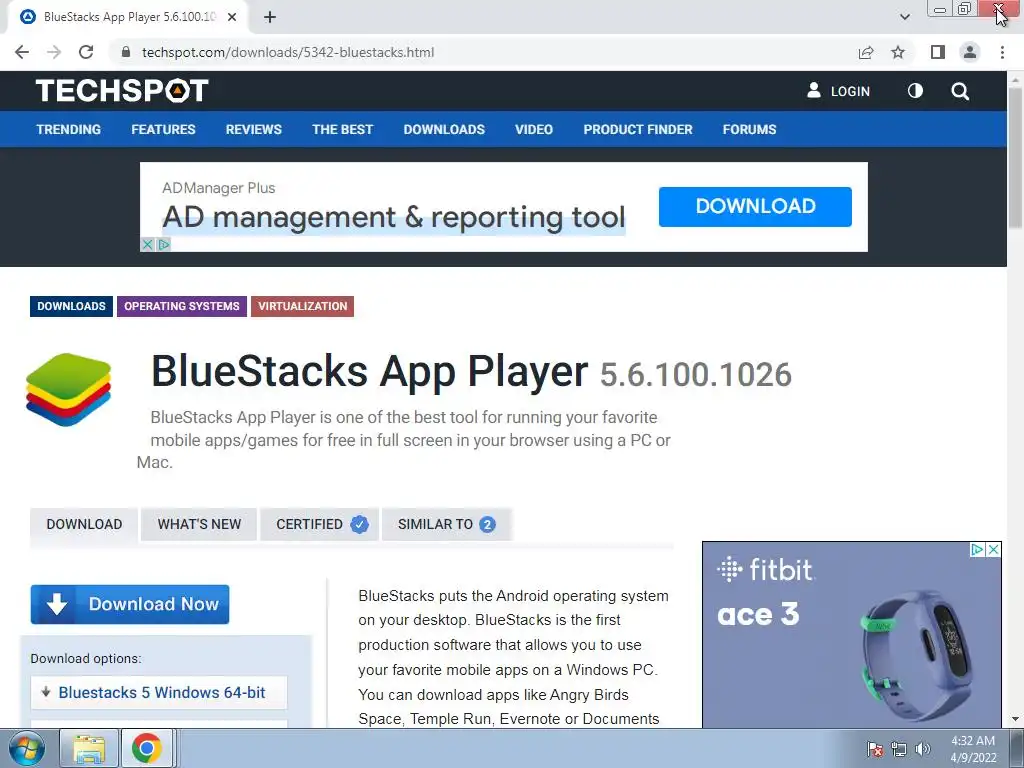This screenshot has width=1024, height=768.
Task: Open the tab search chevron
Action: (x=904, y=17)
